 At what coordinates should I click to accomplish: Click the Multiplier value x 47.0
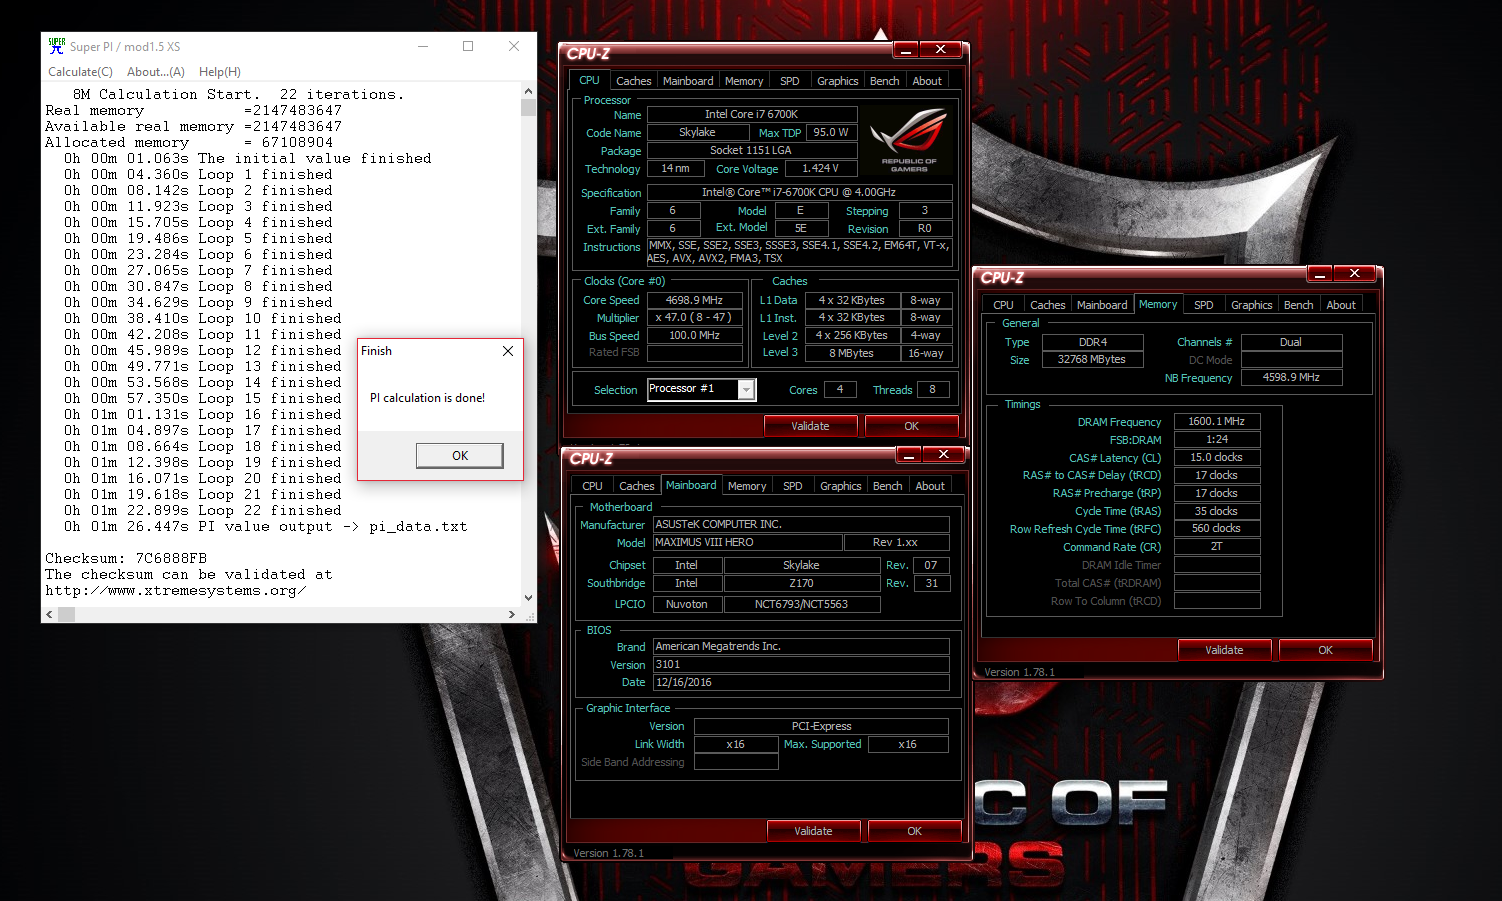point(695,318)
